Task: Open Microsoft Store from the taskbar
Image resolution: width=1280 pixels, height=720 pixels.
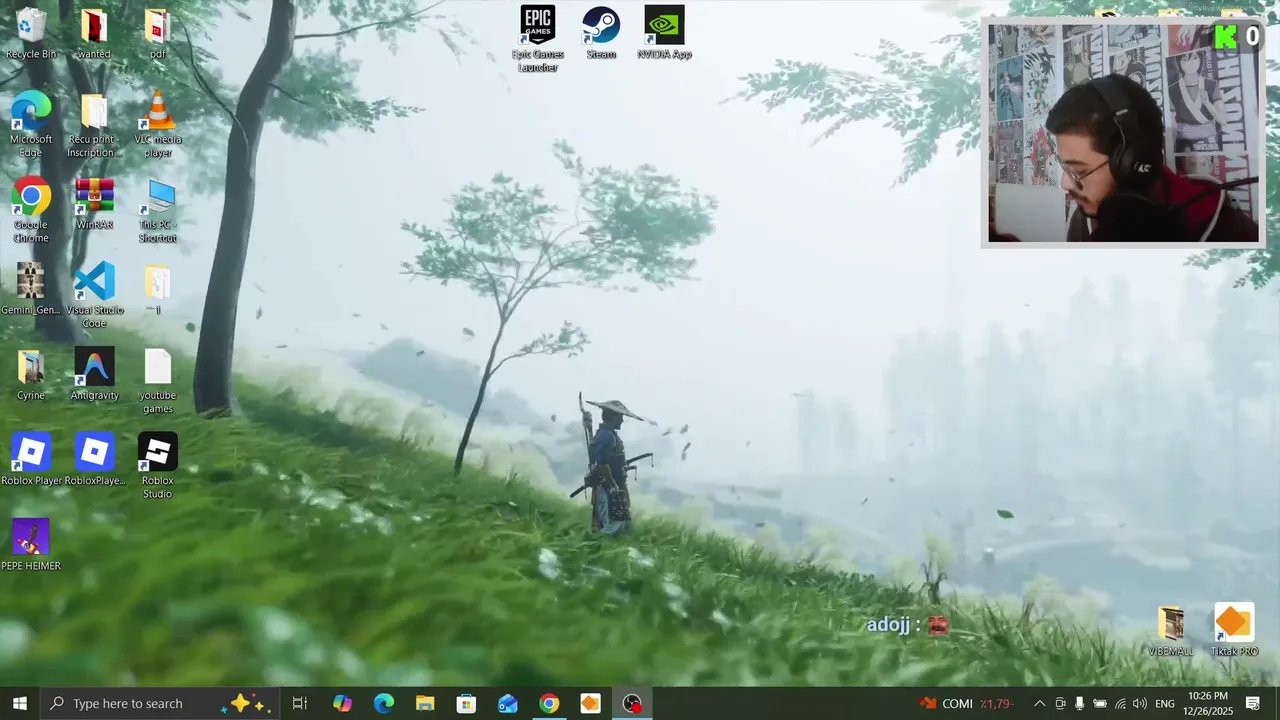Action: pyautogui.click(x=466, y=703)
